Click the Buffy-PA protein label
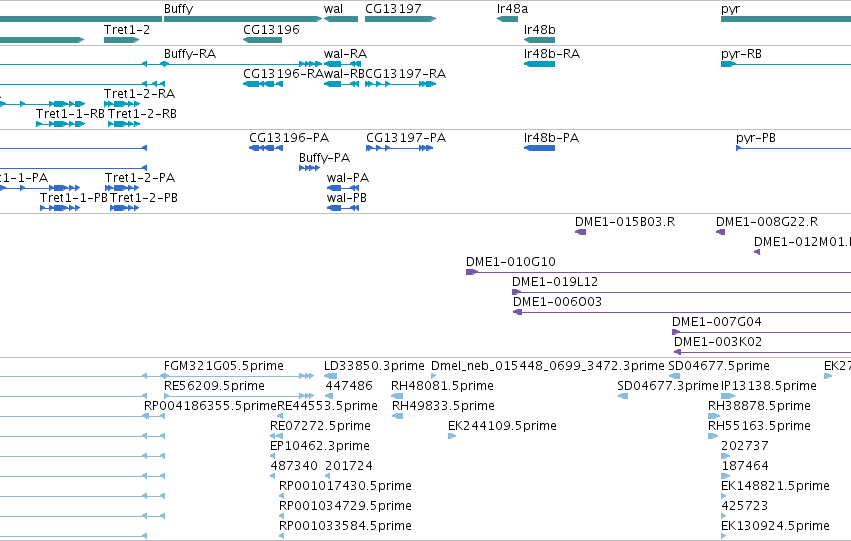 click(x=325, y=158)
